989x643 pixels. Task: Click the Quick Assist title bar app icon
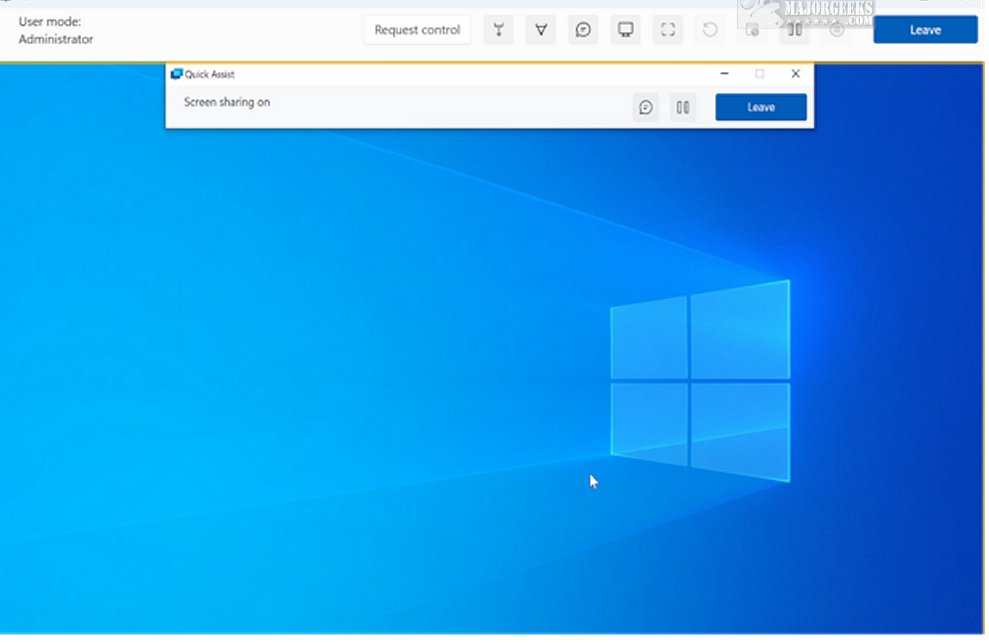click(x=177, y=74)
